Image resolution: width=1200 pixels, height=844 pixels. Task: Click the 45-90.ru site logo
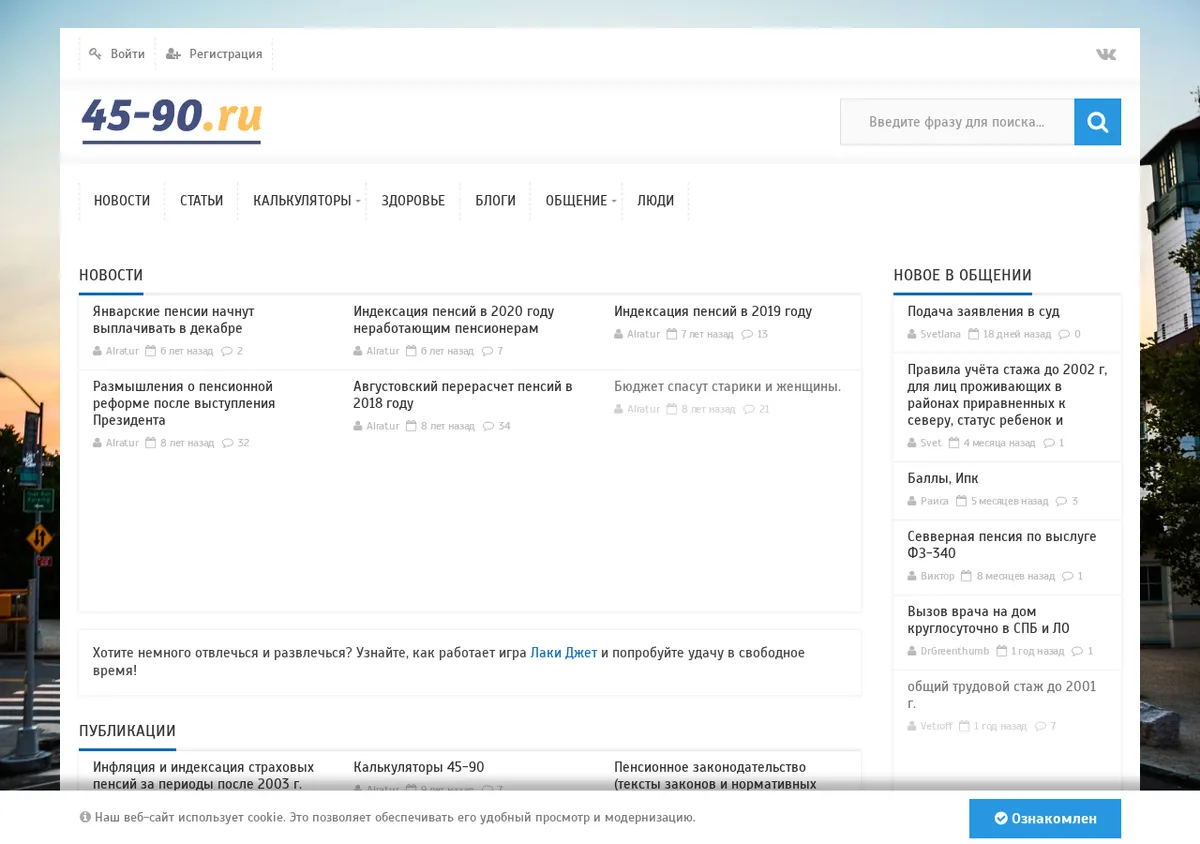172,118
